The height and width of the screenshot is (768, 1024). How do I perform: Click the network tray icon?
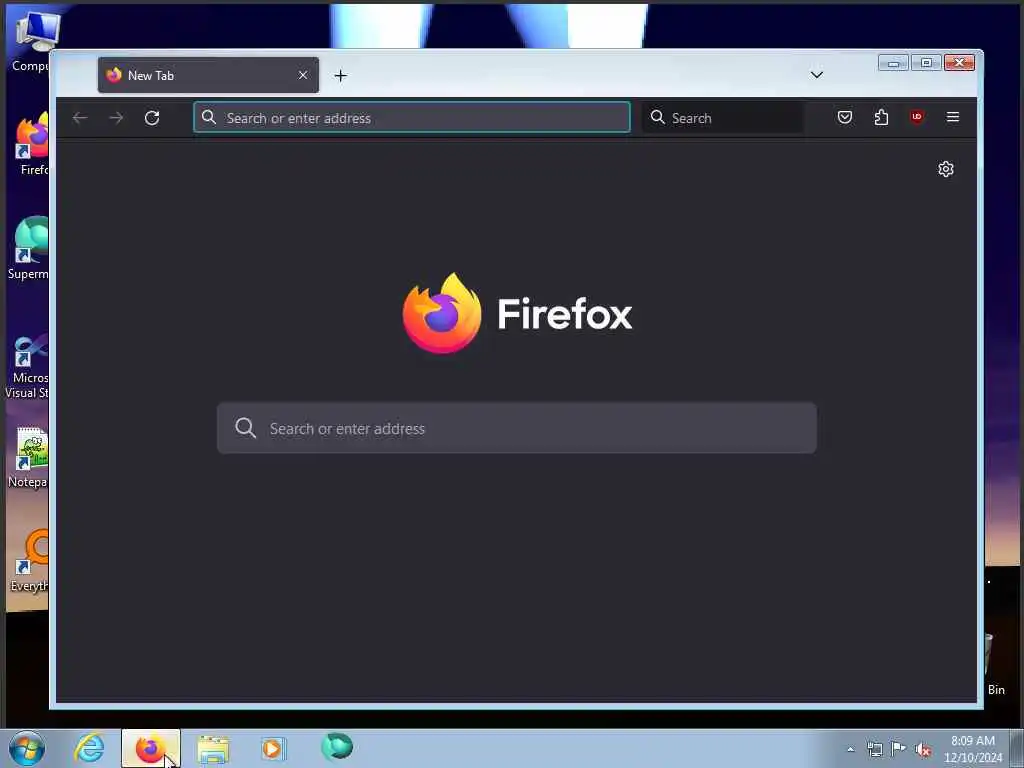point(874,750)
